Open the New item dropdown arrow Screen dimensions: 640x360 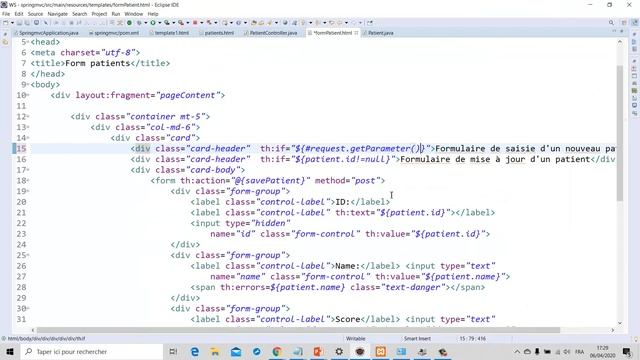coord(12,23)
